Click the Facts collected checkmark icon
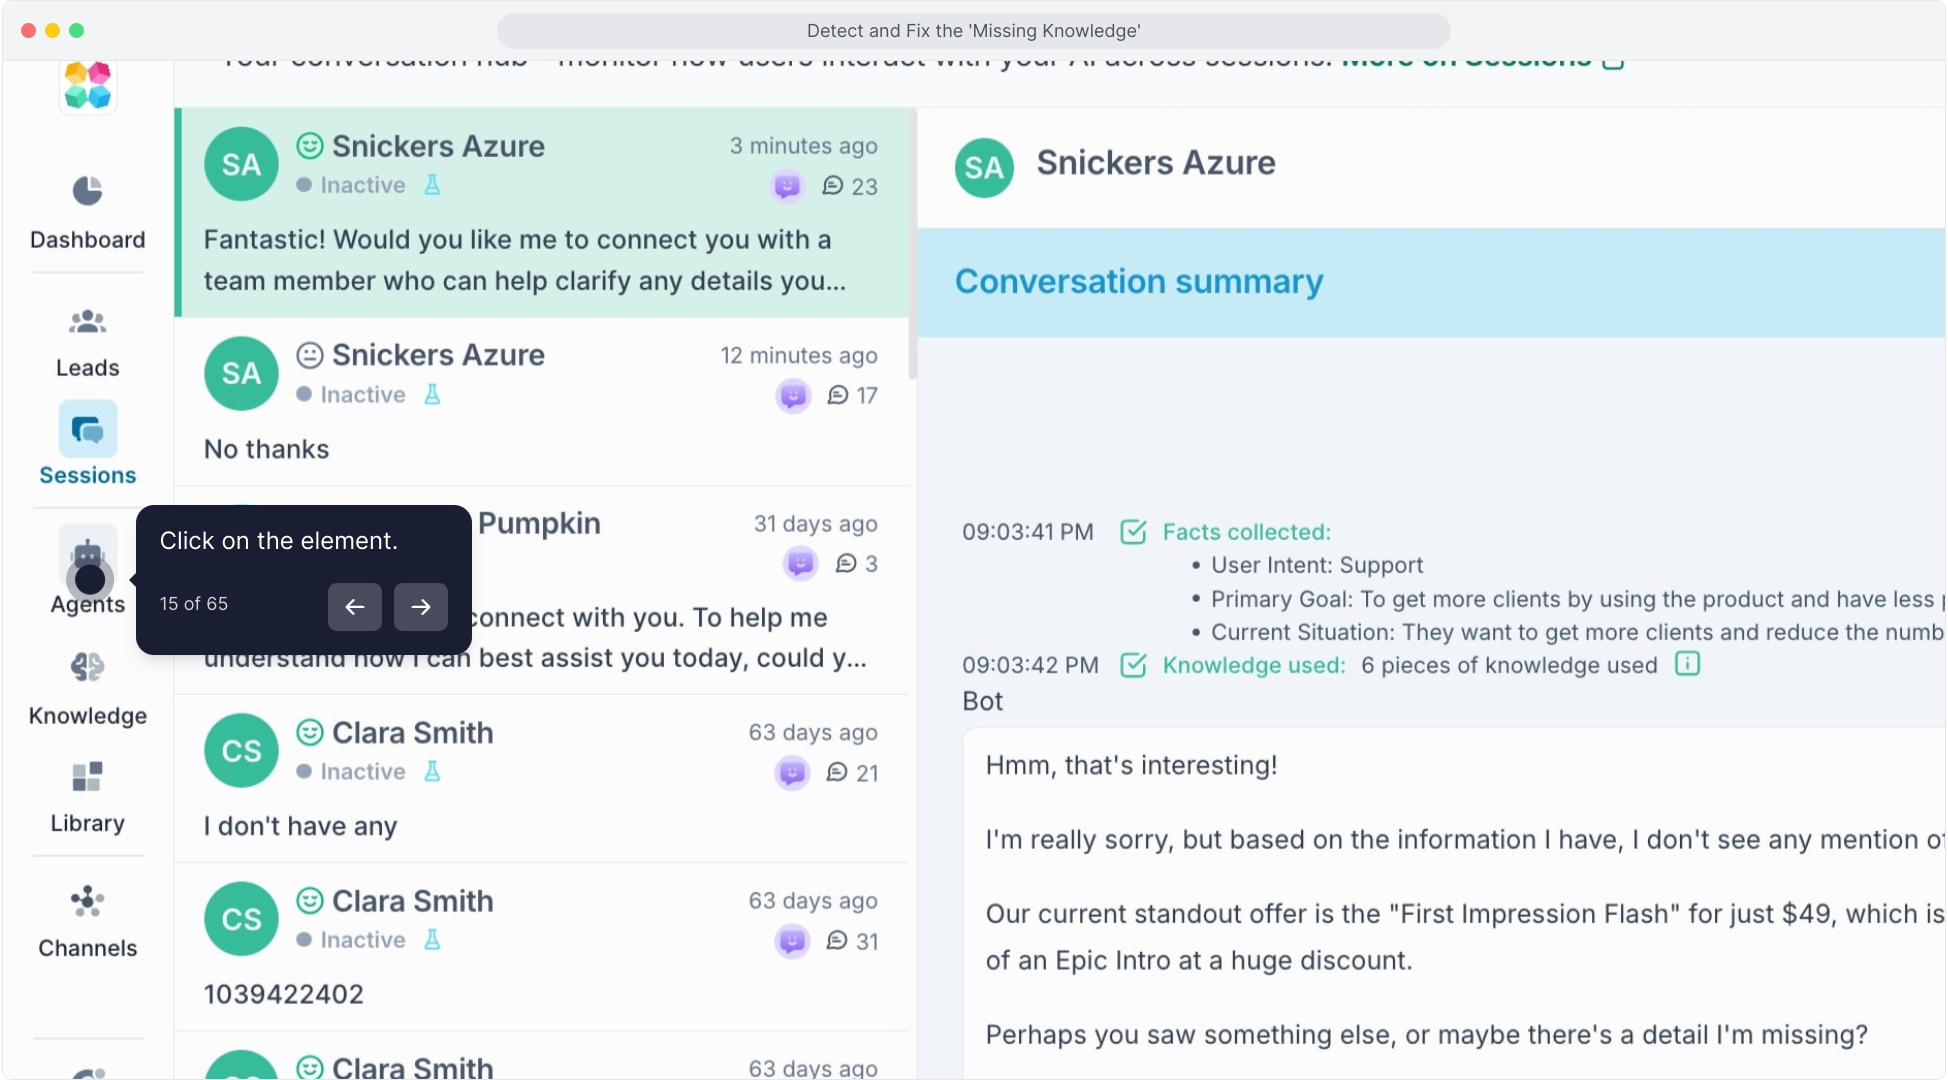This screenshot has height=1080, width=1948. [x=1133, y=532]
